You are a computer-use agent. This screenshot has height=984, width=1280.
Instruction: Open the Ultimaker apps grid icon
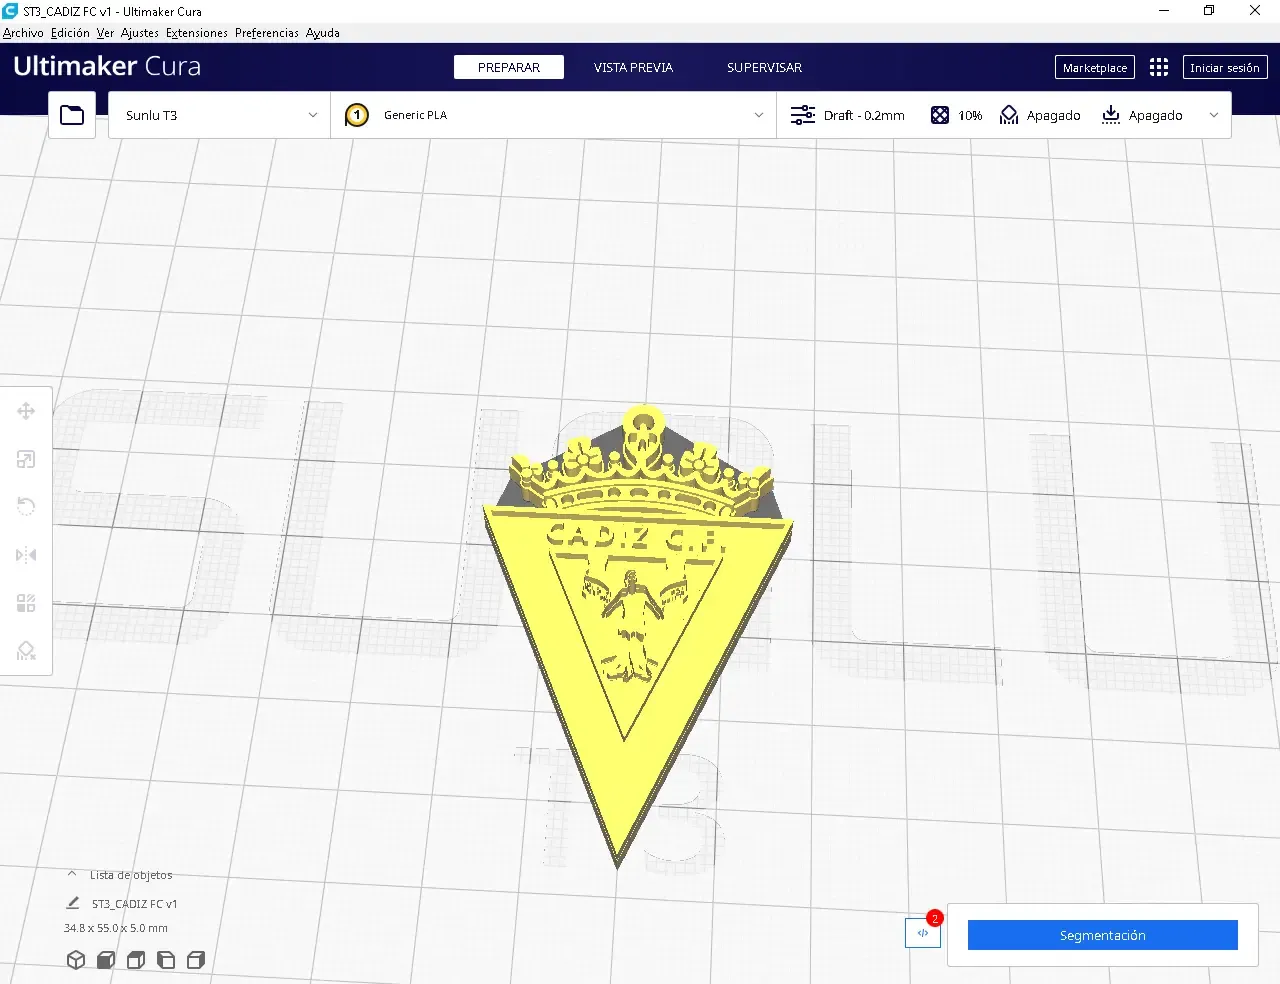(1159, 67)
